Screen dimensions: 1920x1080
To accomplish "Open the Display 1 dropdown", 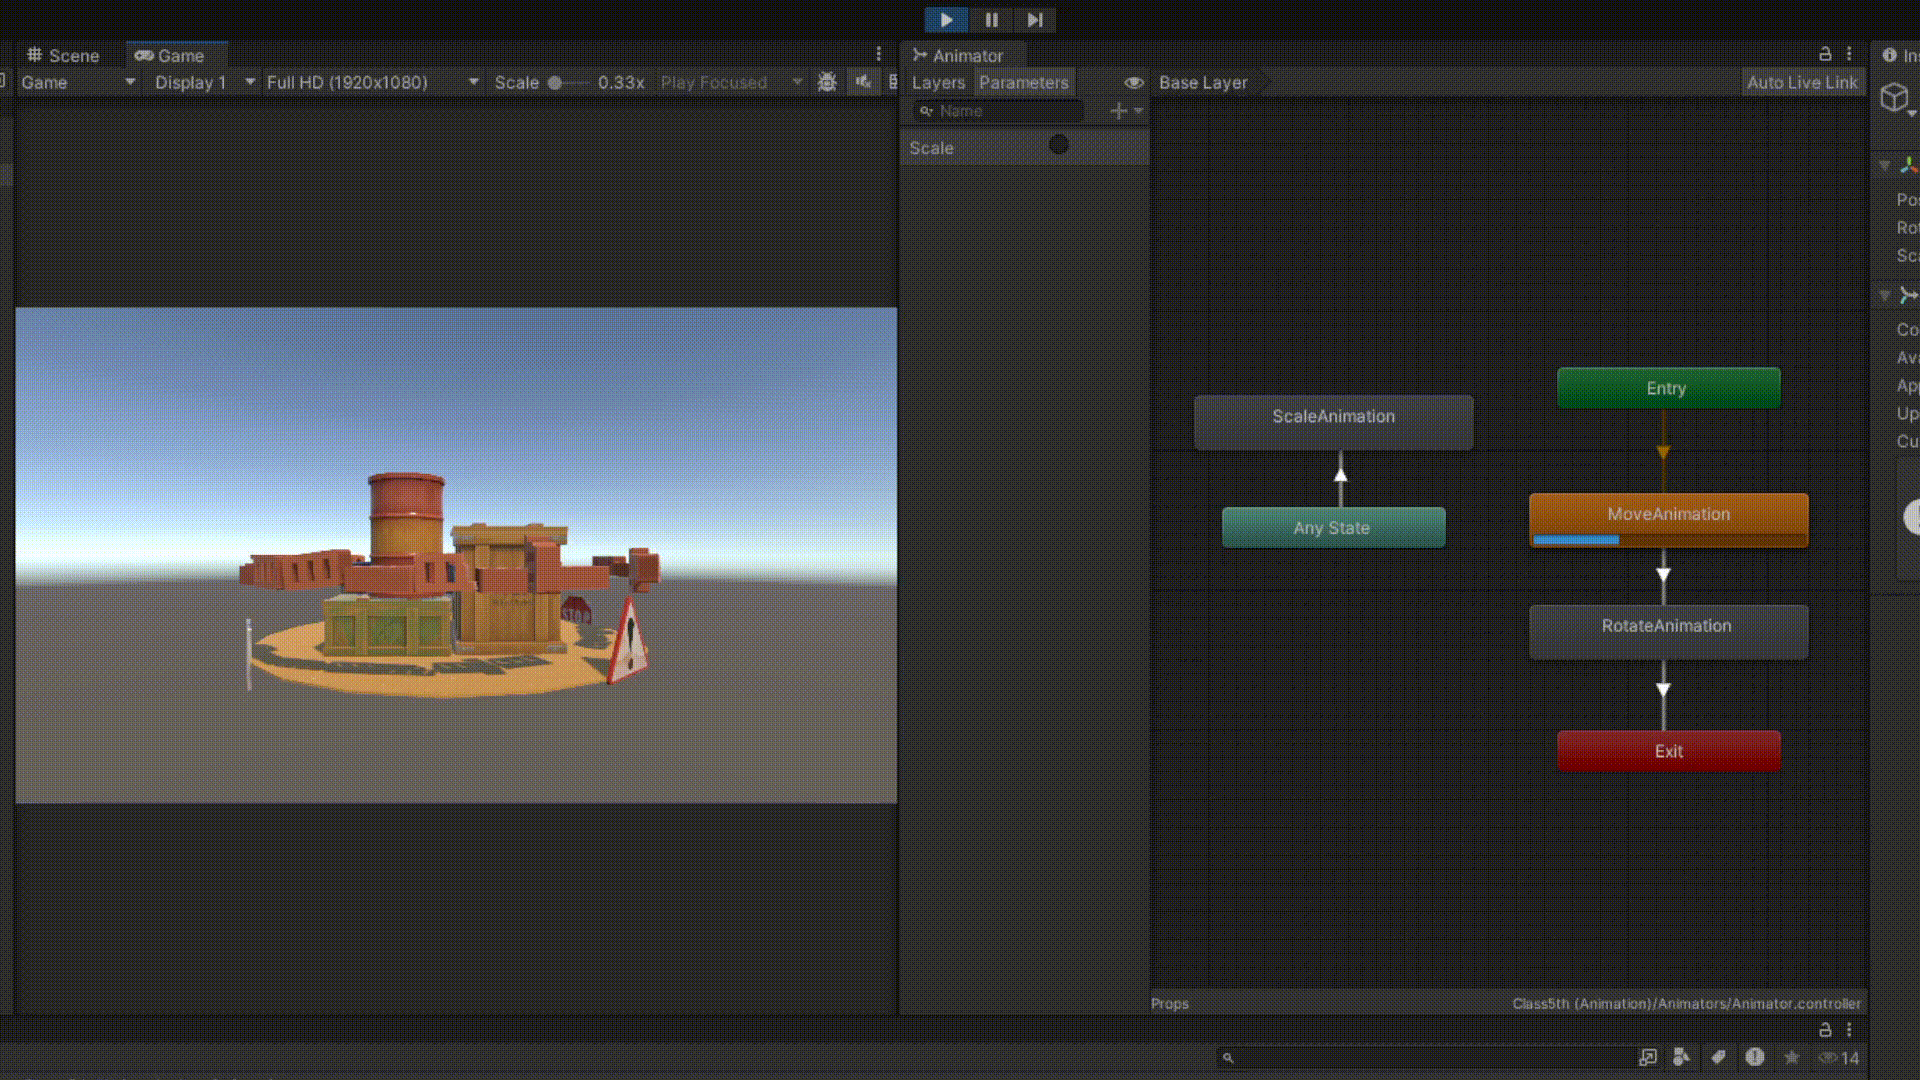I will point(205,82).
